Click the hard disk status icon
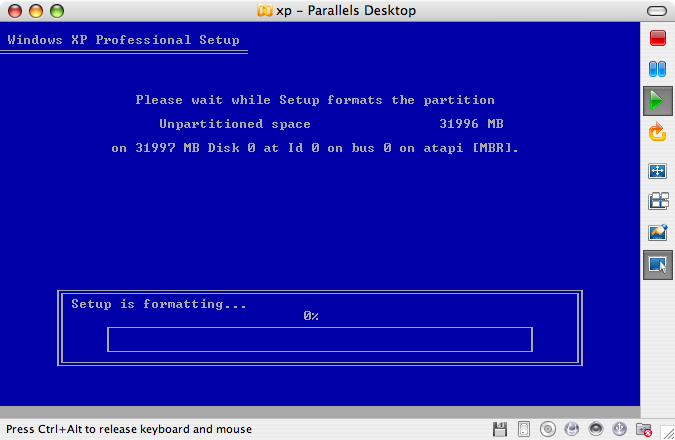This screenshot has height=440, width=675. point(524,429)
